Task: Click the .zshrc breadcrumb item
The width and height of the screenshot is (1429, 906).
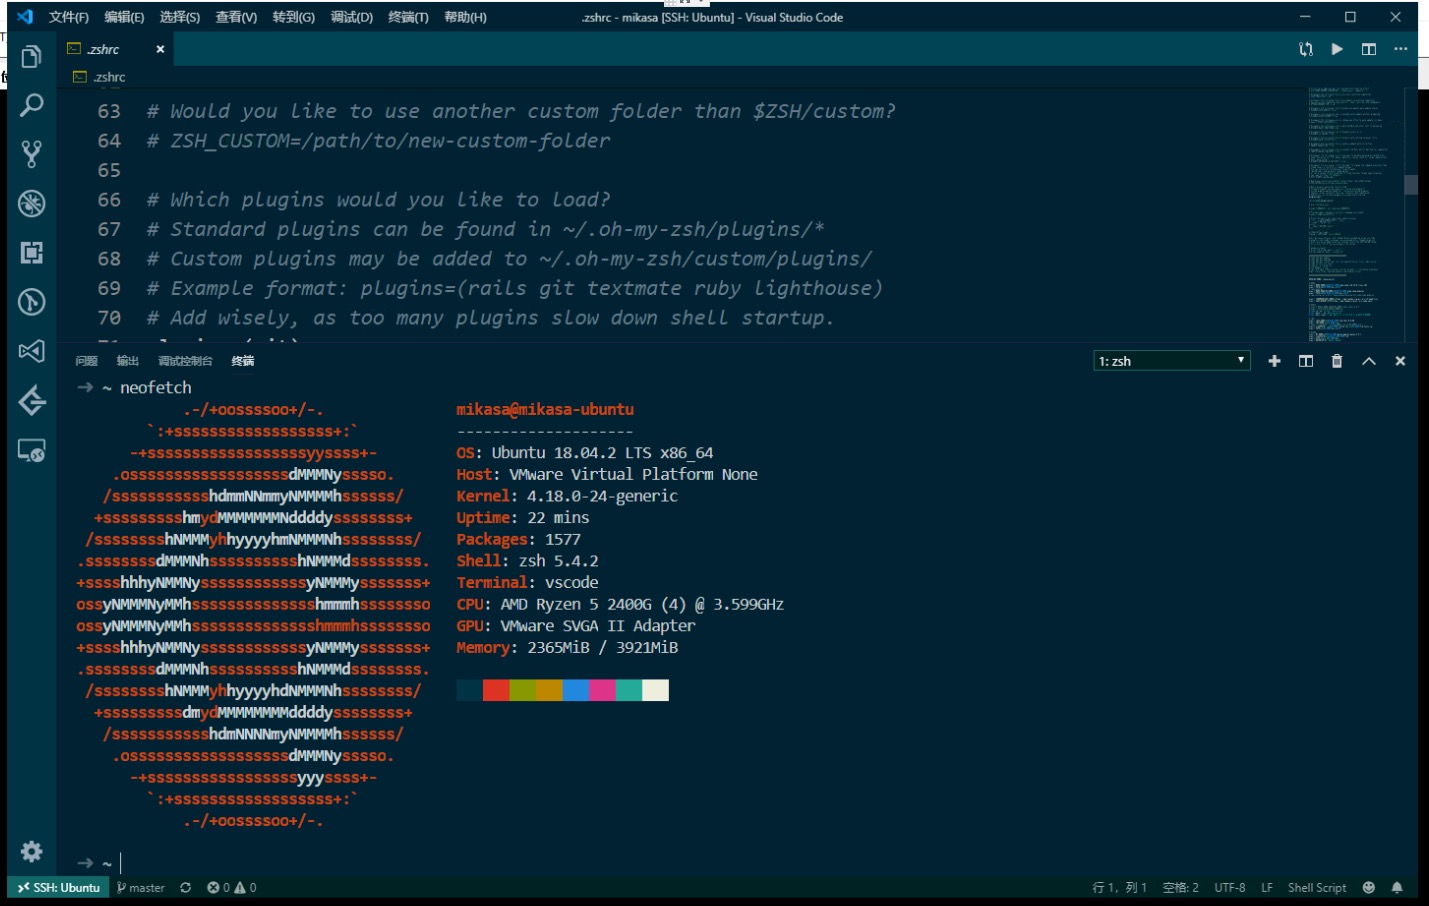Action: click(100, 77)
